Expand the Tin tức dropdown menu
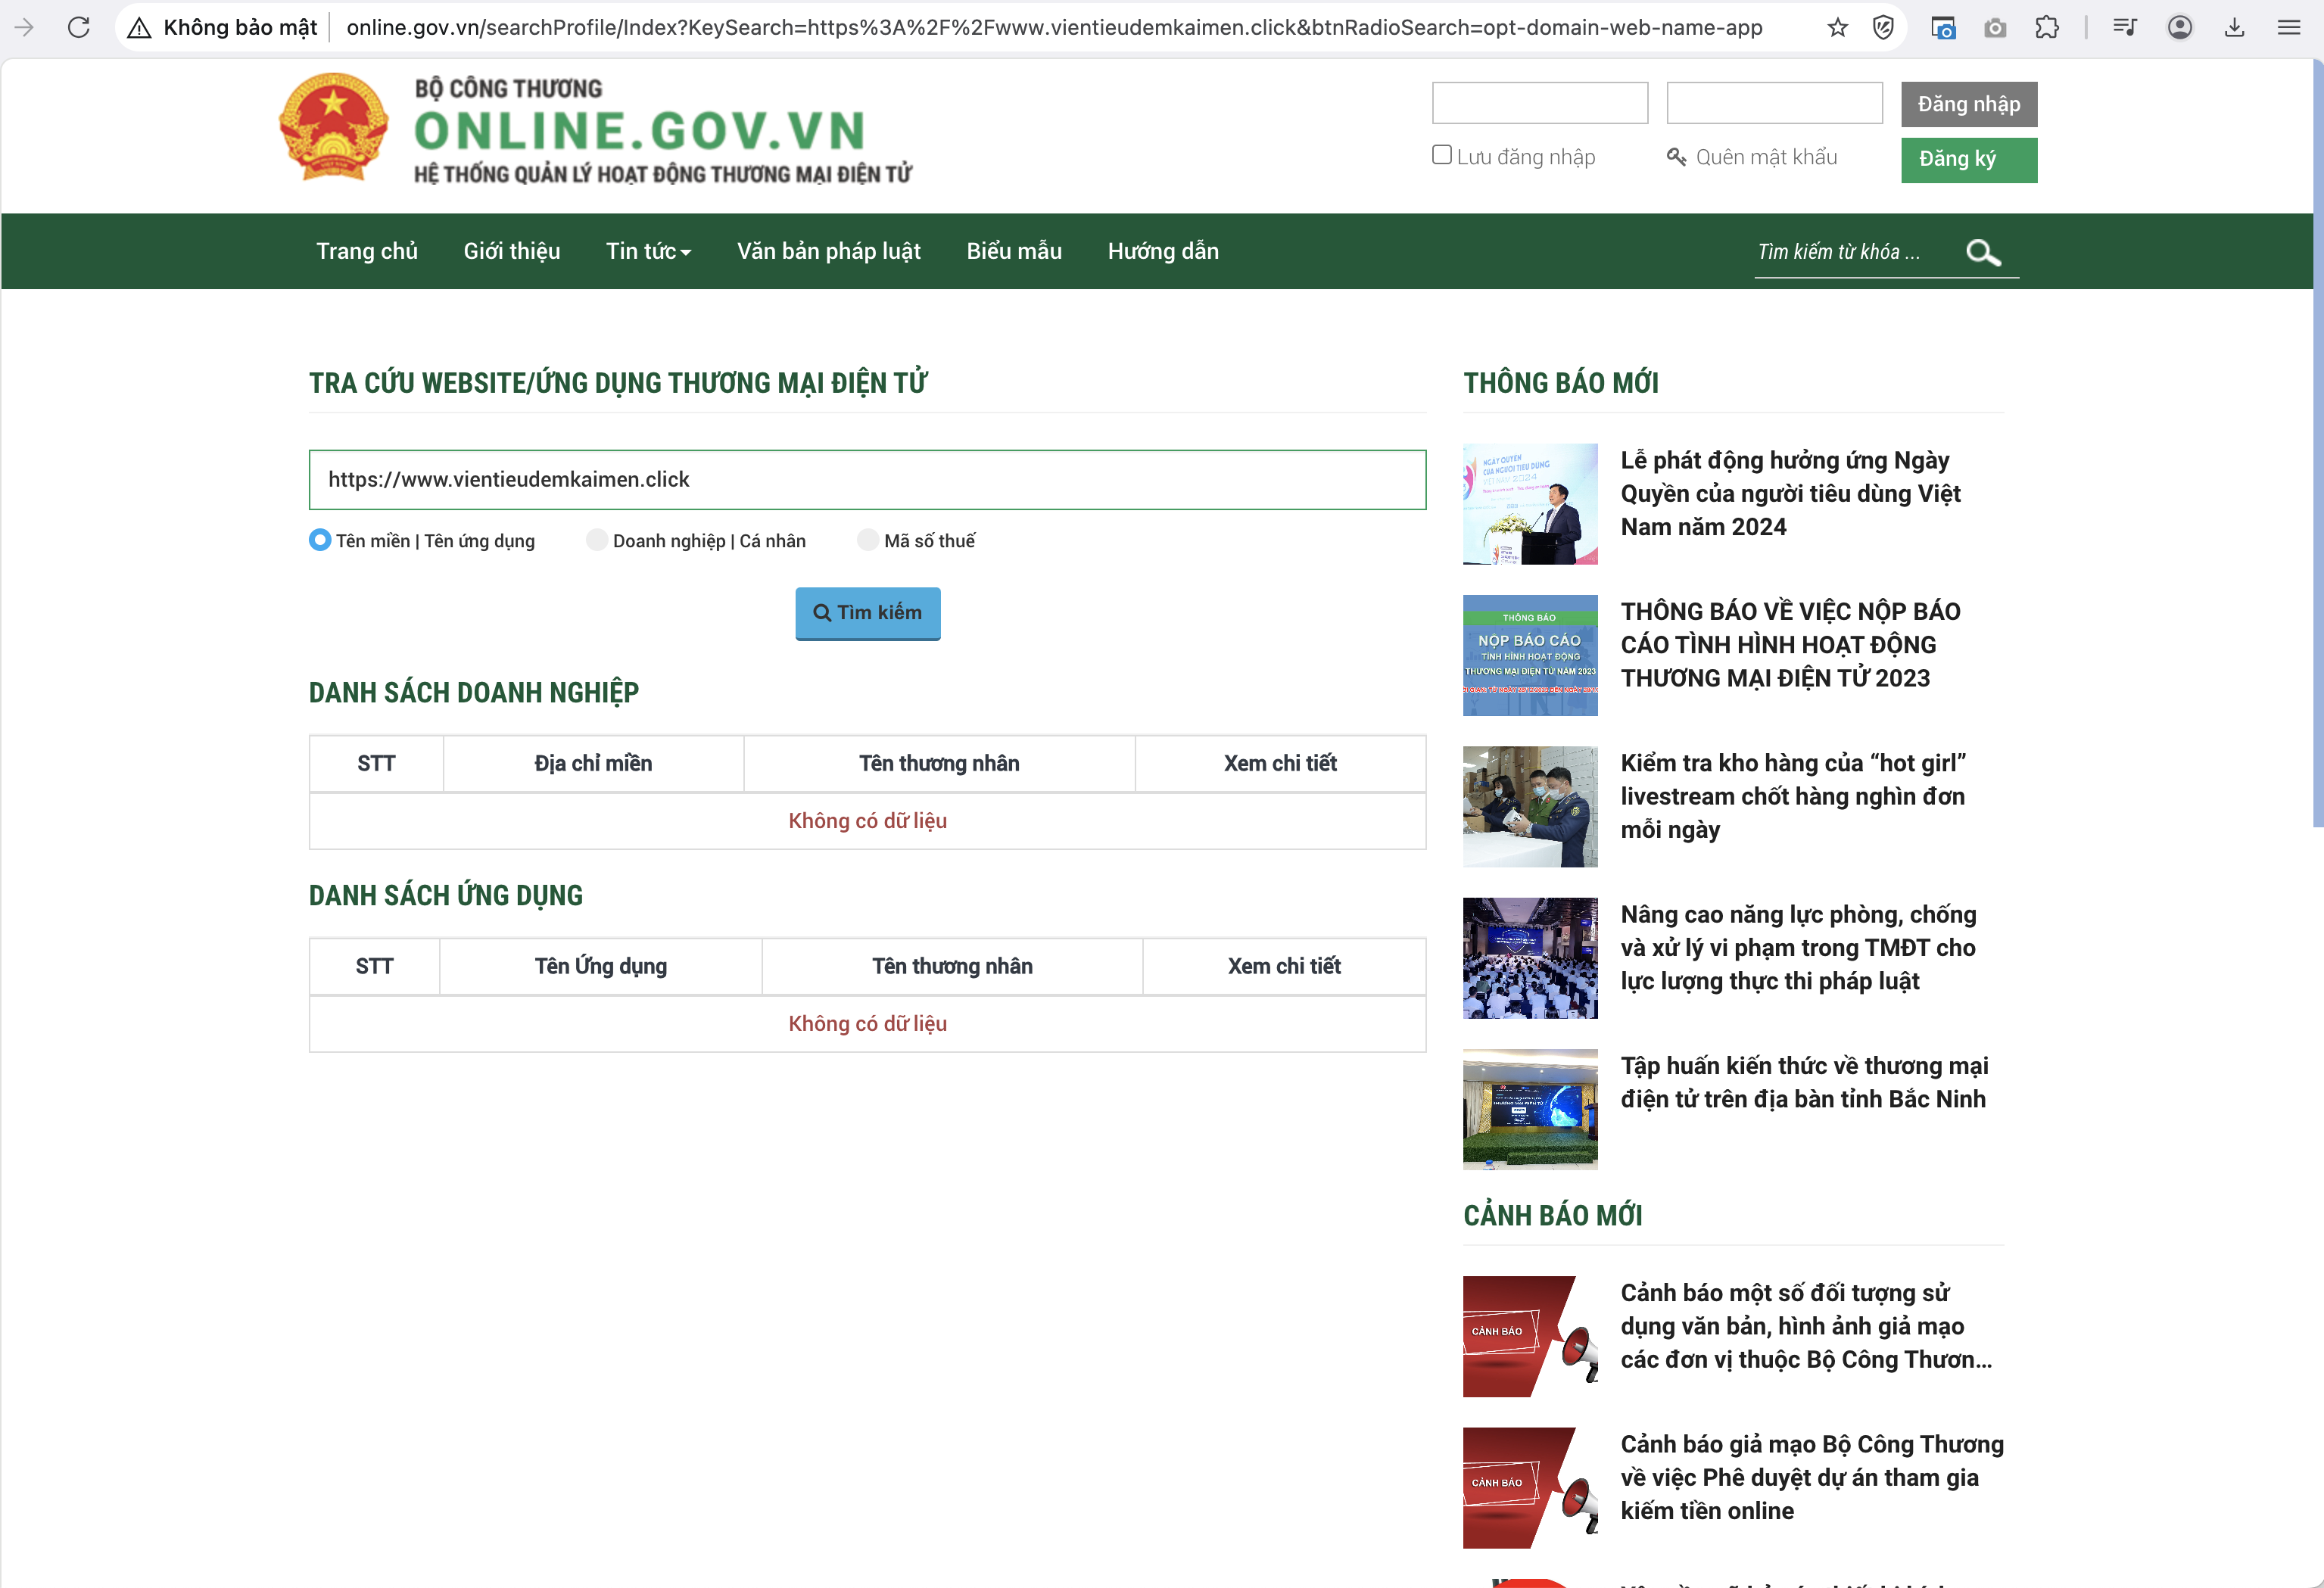 pyautogui.click(x=648, y=251)
